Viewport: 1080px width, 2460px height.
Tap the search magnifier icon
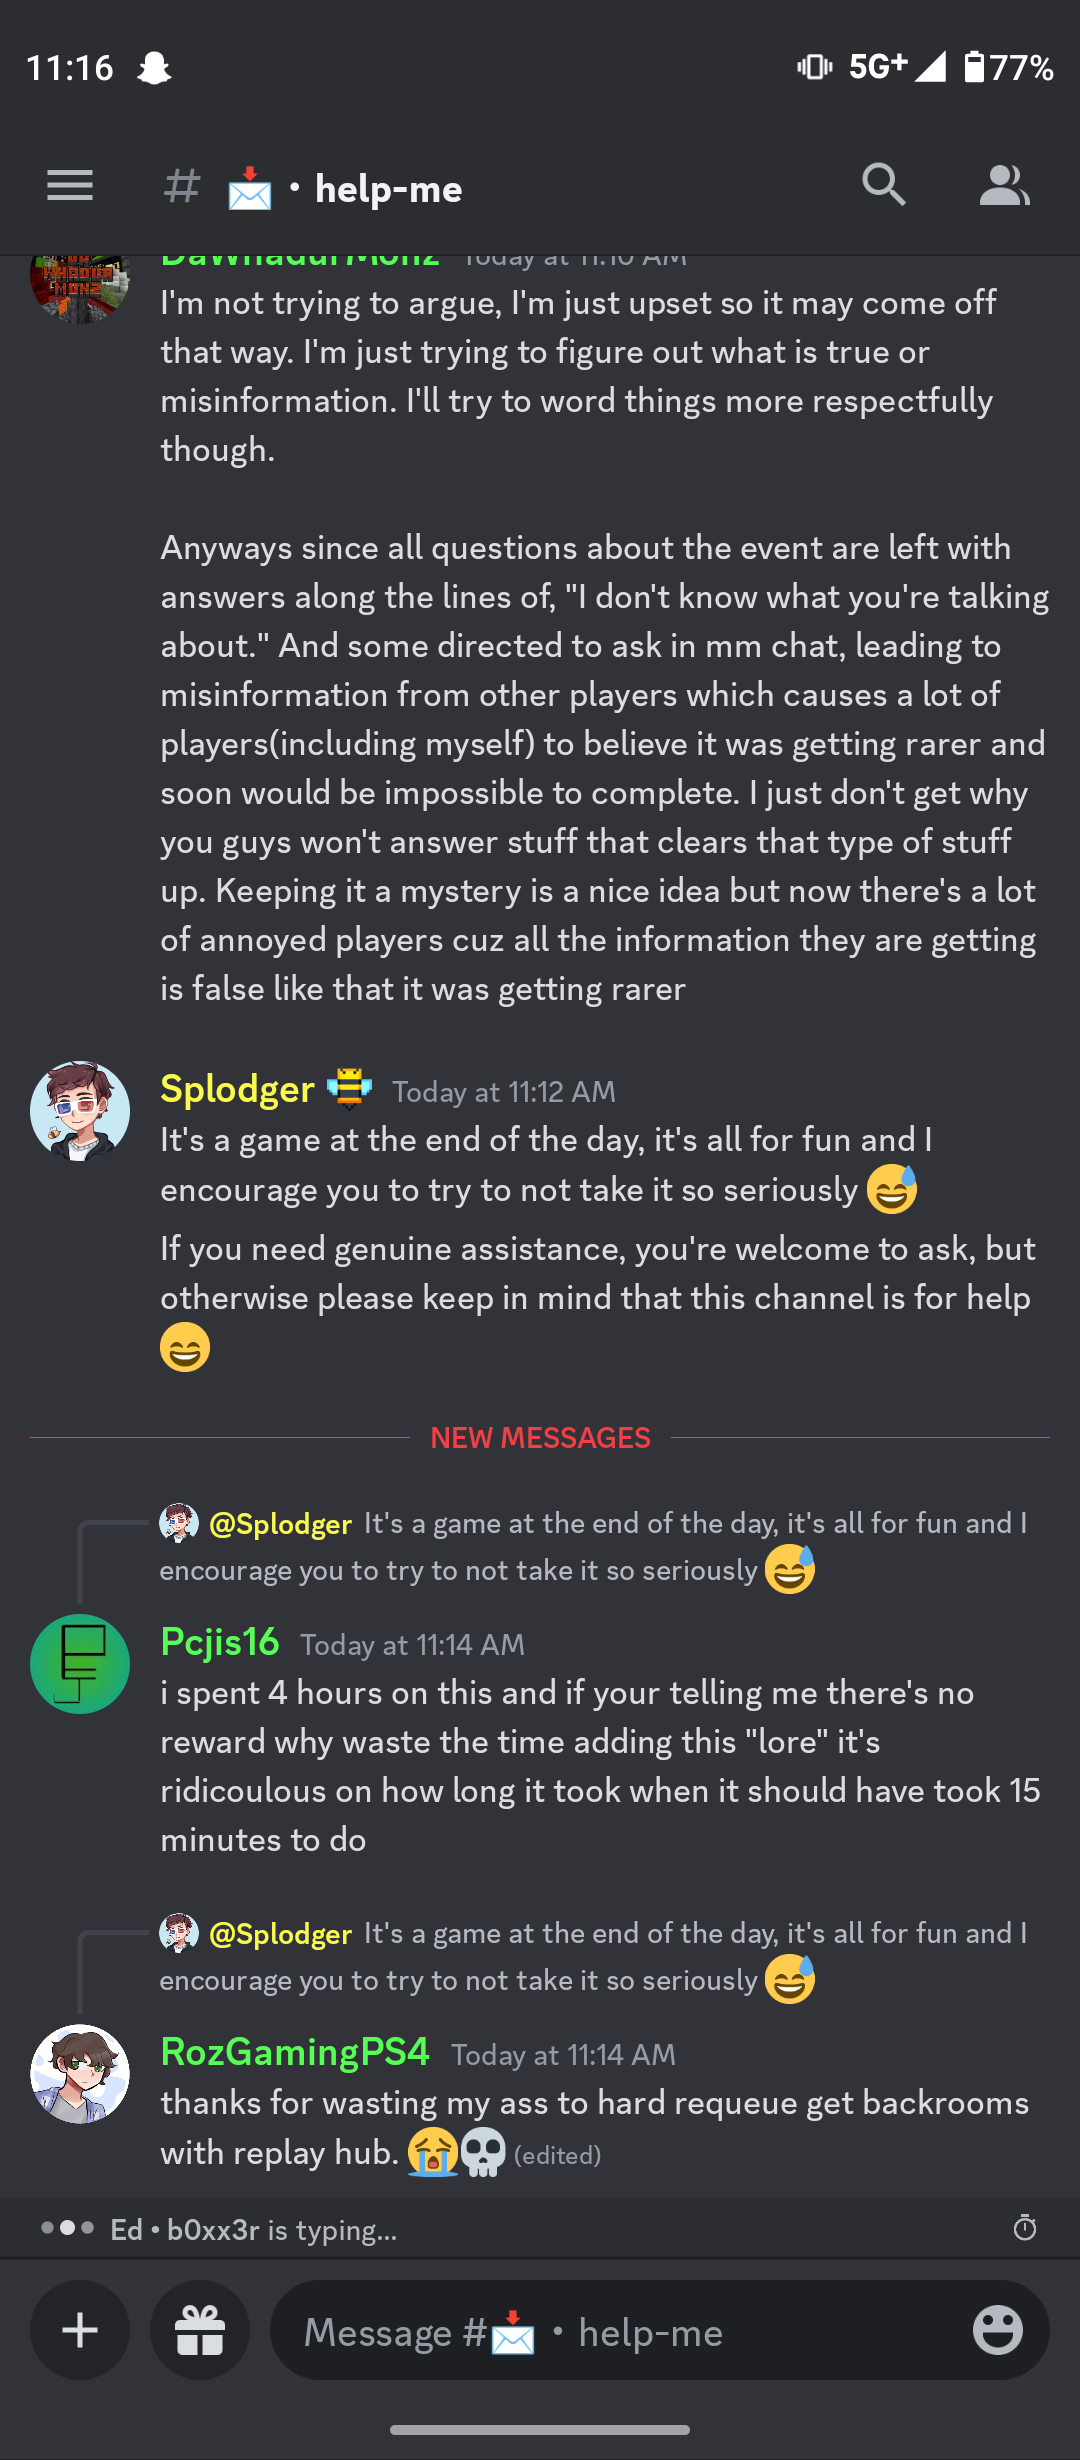click(x=884, y=186)
